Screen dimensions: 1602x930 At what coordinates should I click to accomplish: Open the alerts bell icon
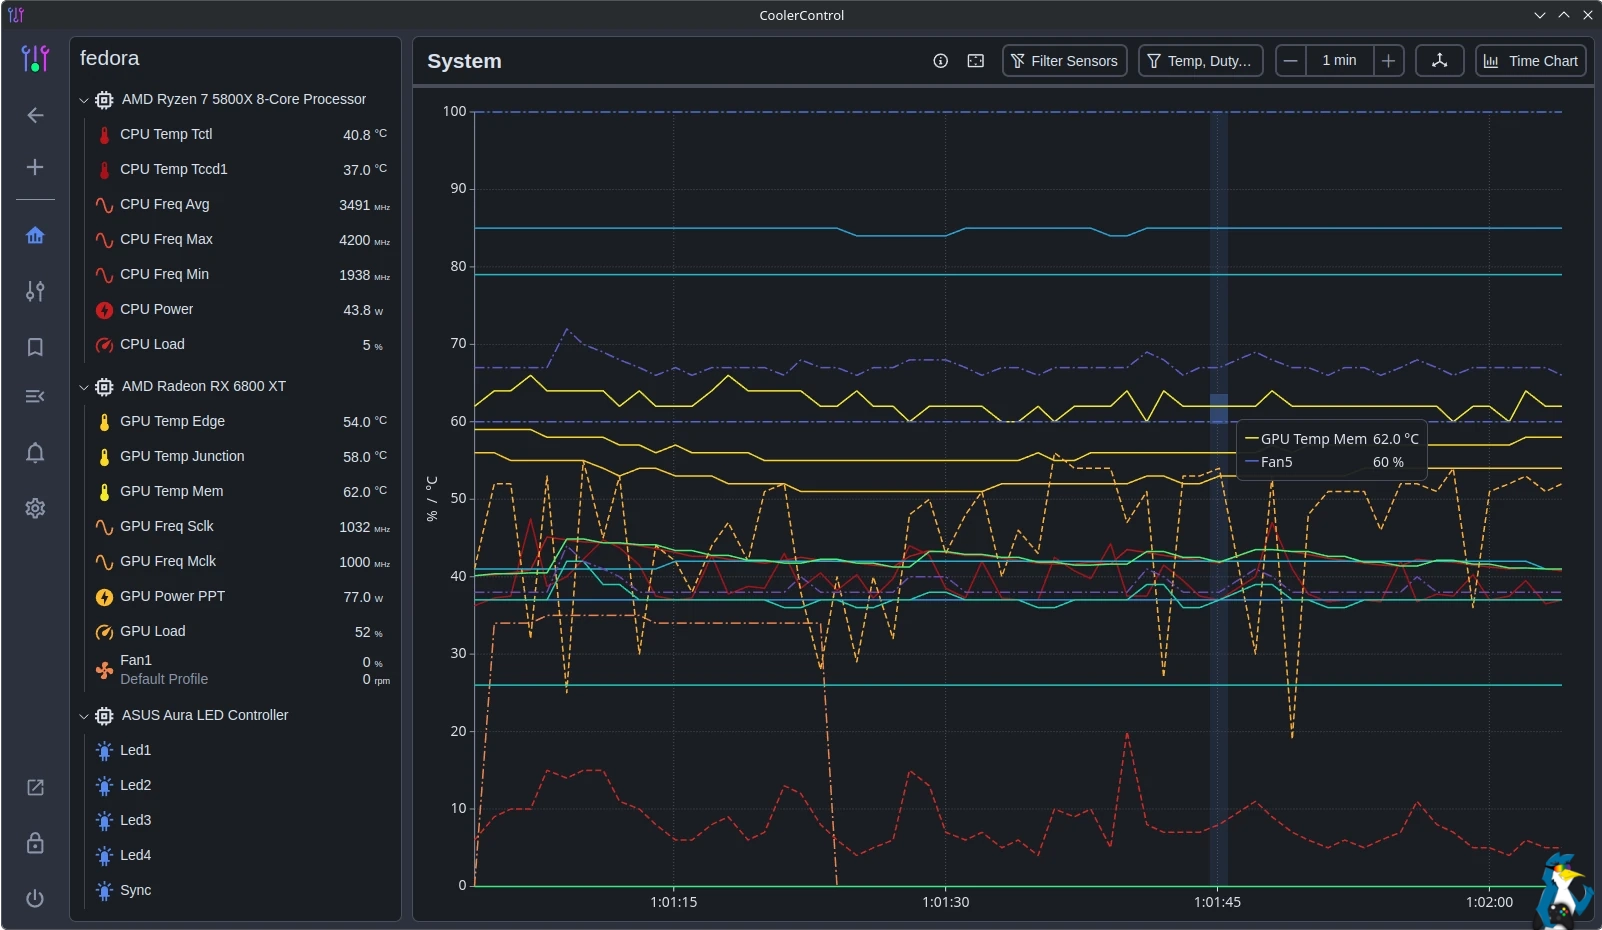[x=35, y=453]
